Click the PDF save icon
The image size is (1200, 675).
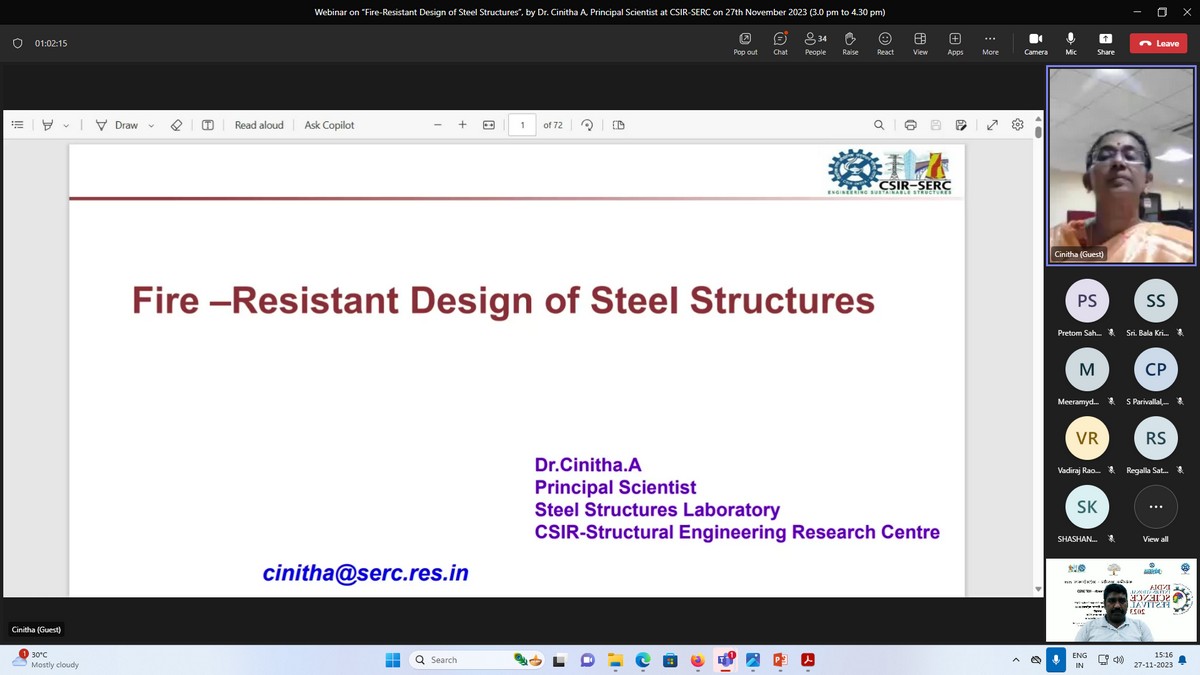[935, 125]
